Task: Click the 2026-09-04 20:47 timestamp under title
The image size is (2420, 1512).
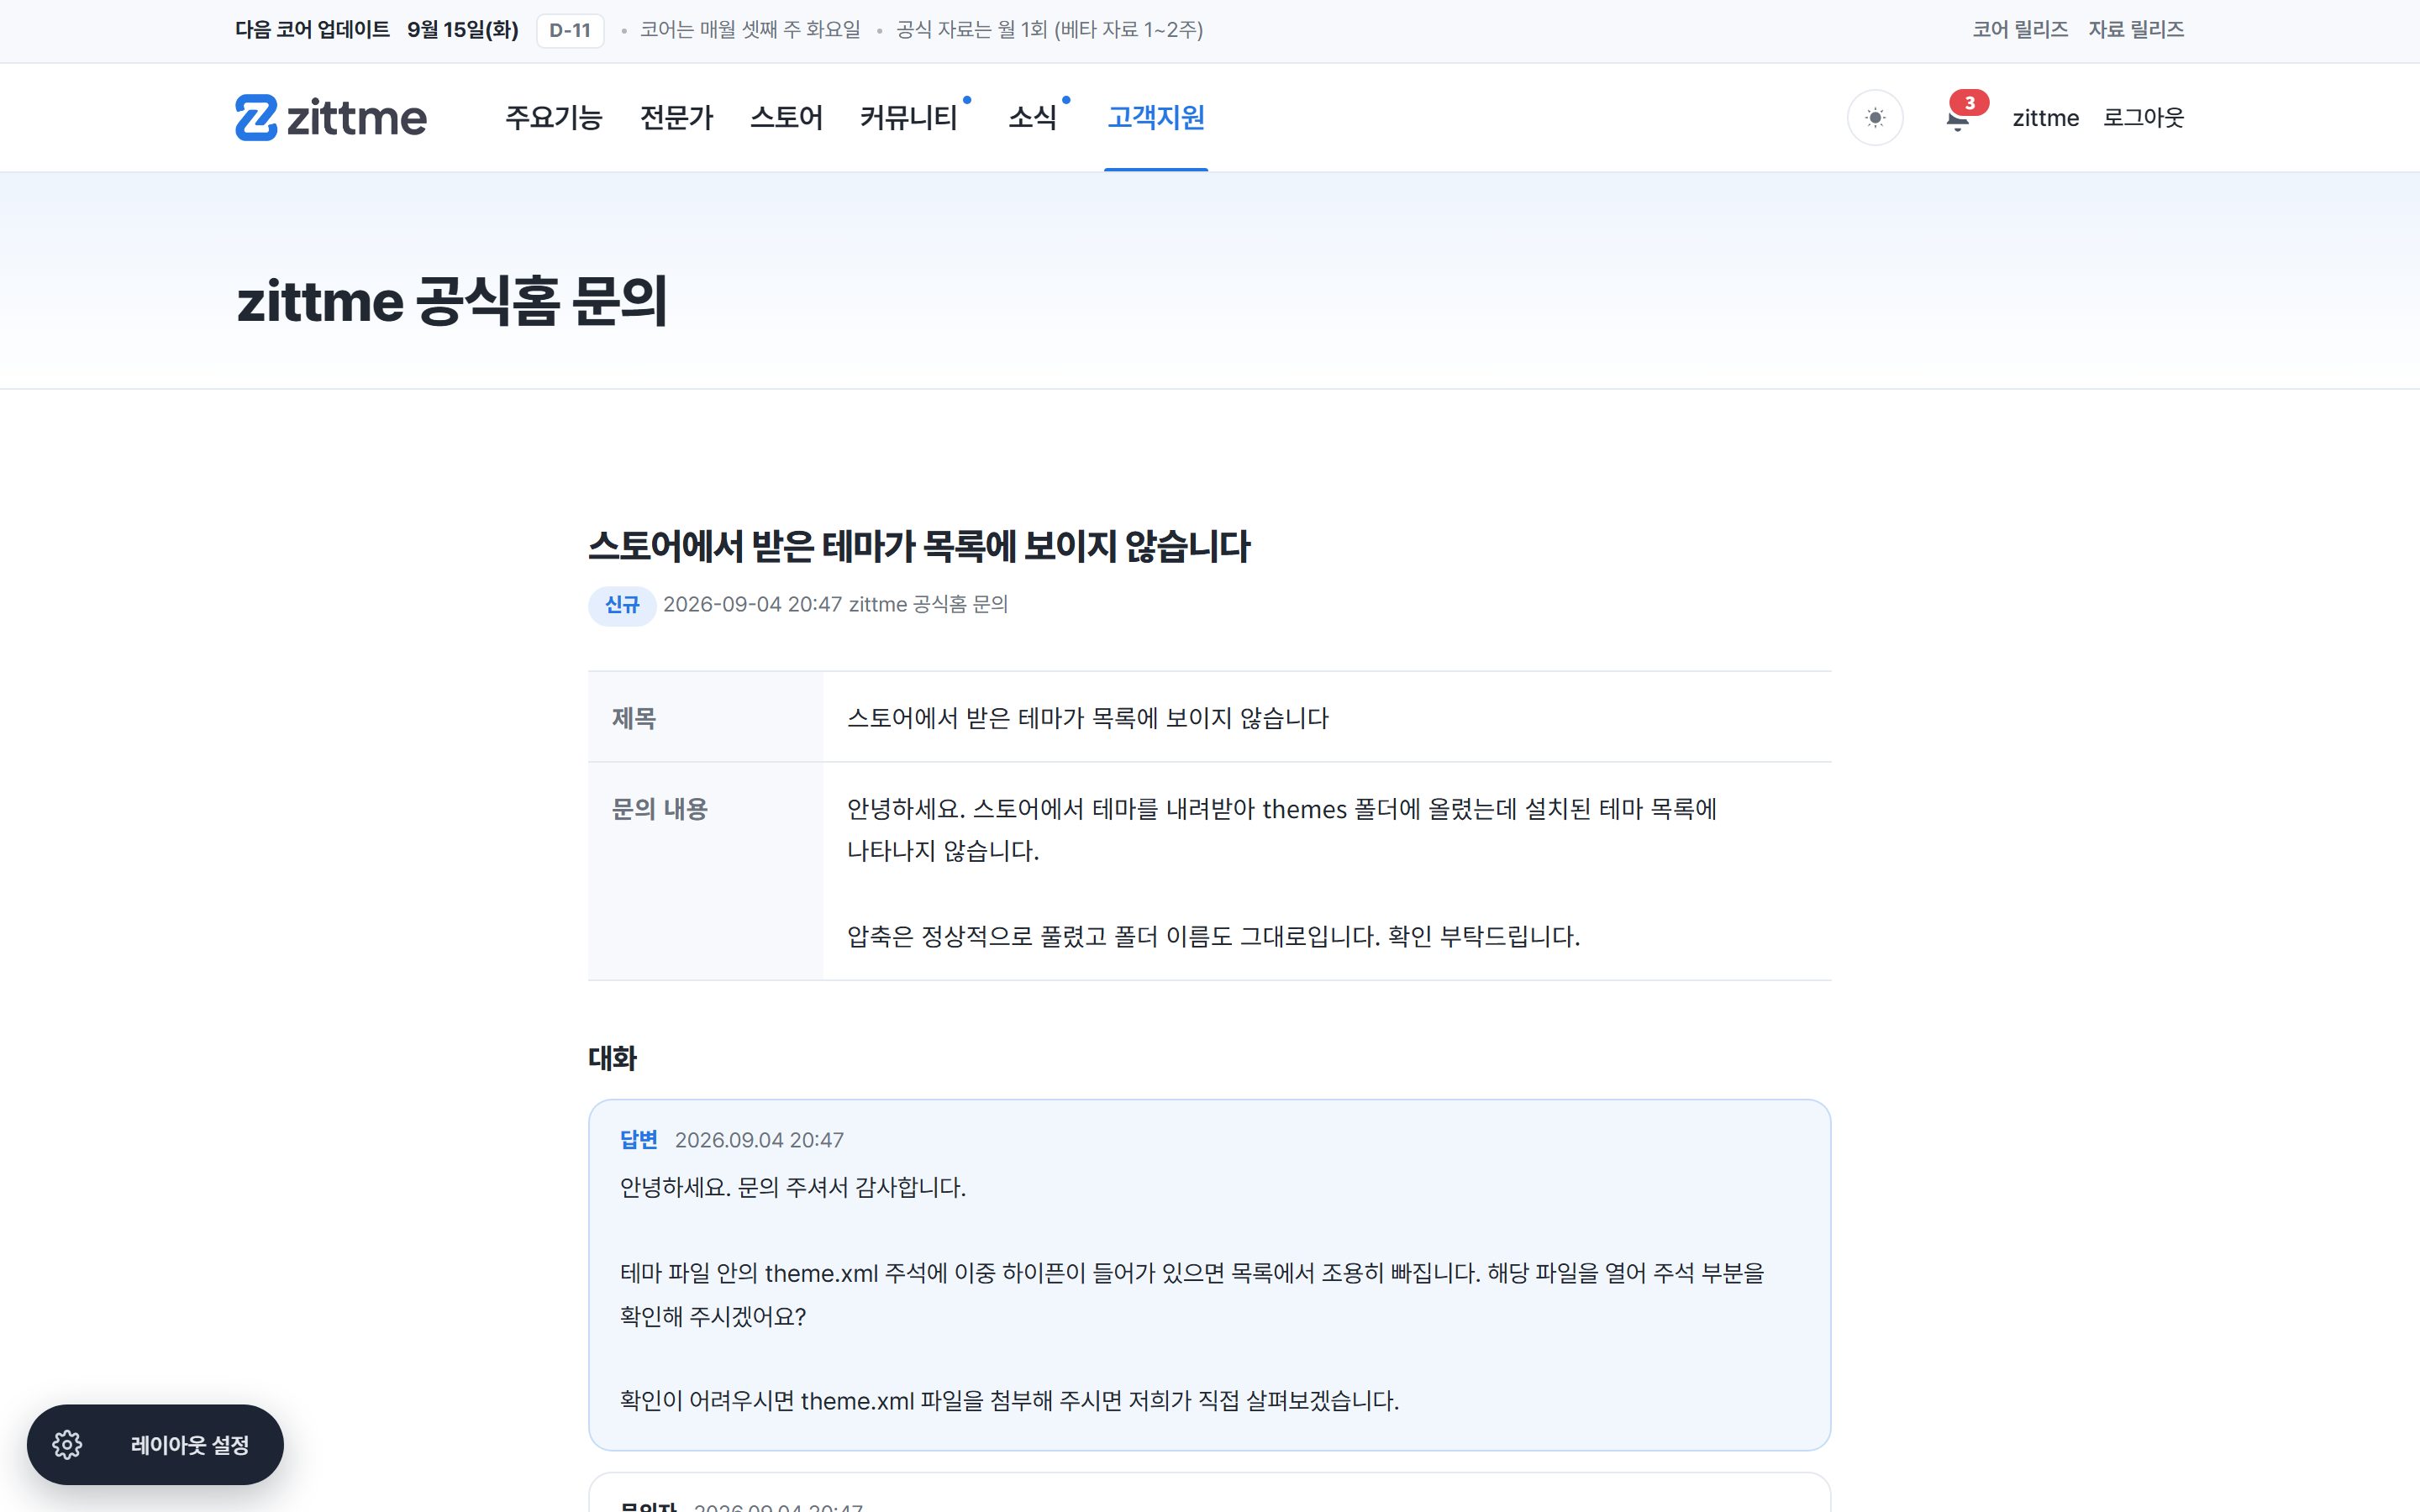Action: pos(752,605)
